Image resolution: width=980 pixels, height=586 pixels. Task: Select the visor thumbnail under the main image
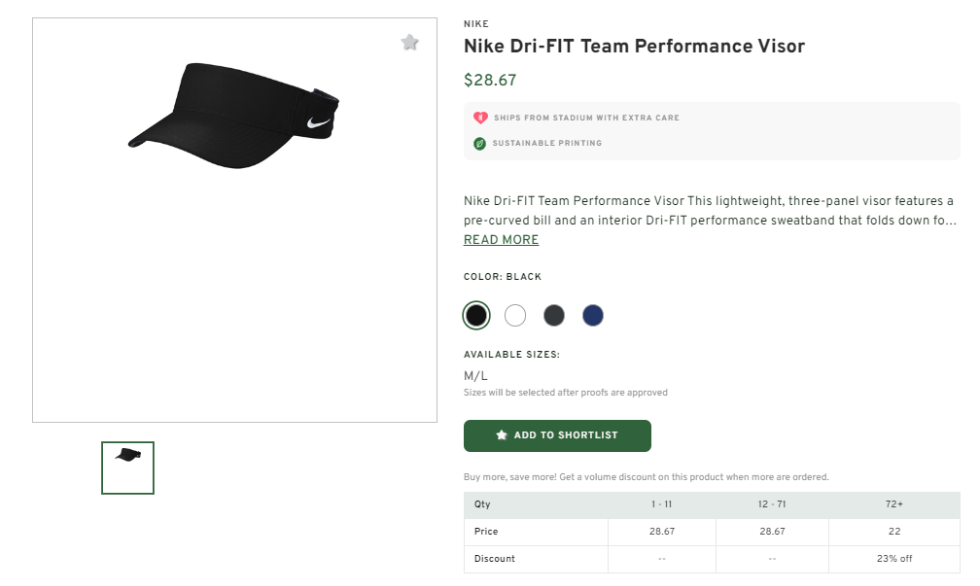(127, 467)
